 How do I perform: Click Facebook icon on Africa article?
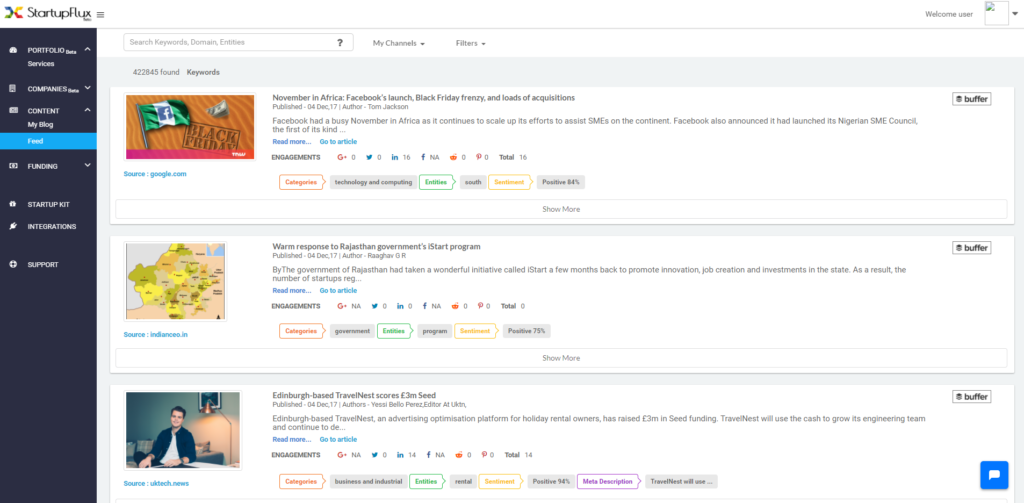423,157
